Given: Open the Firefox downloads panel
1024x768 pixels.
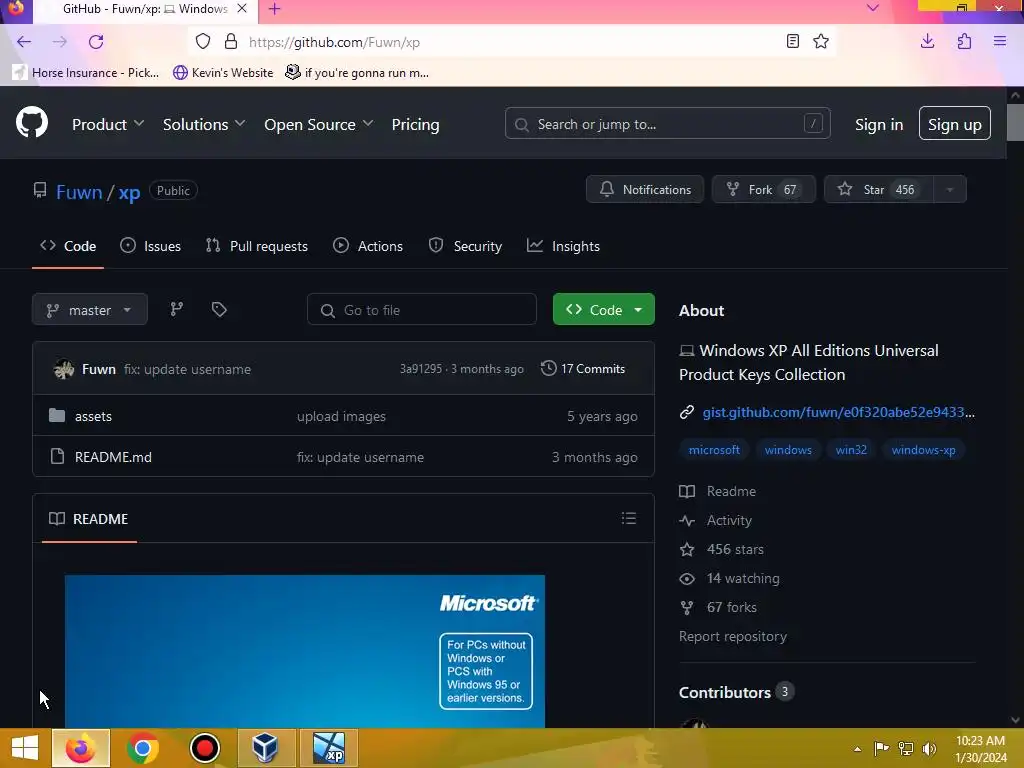Looking at the screenshot, I should click(x=927, y=42).
